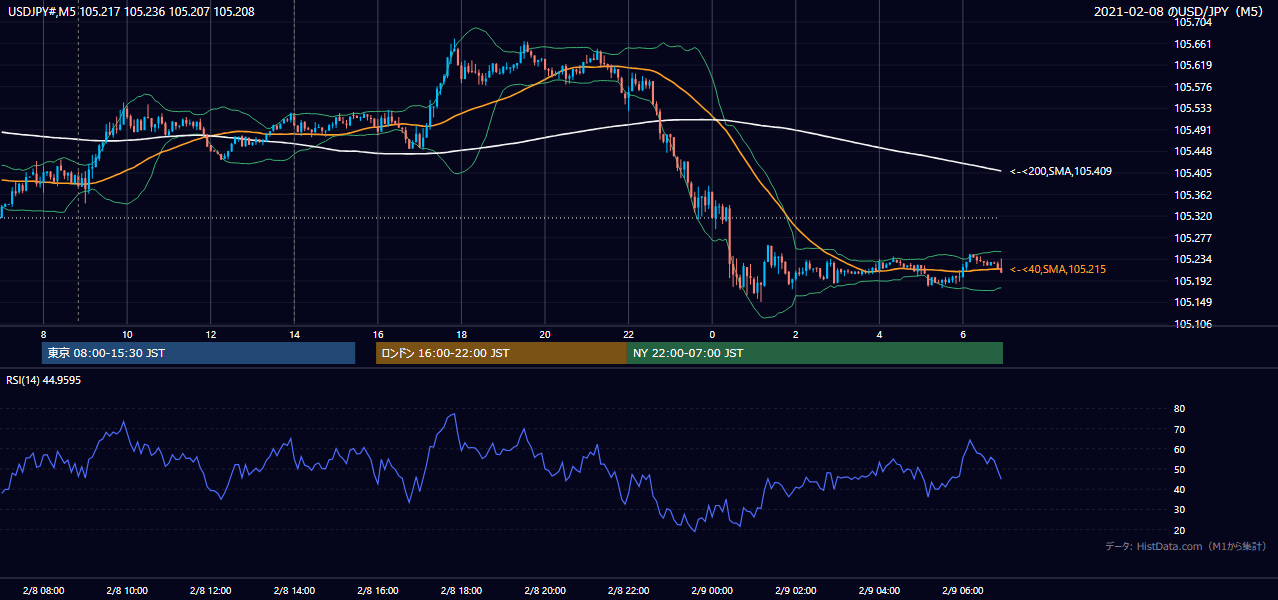
Task: Click price level 105.320 on the axis
Action: point(1193,216)
